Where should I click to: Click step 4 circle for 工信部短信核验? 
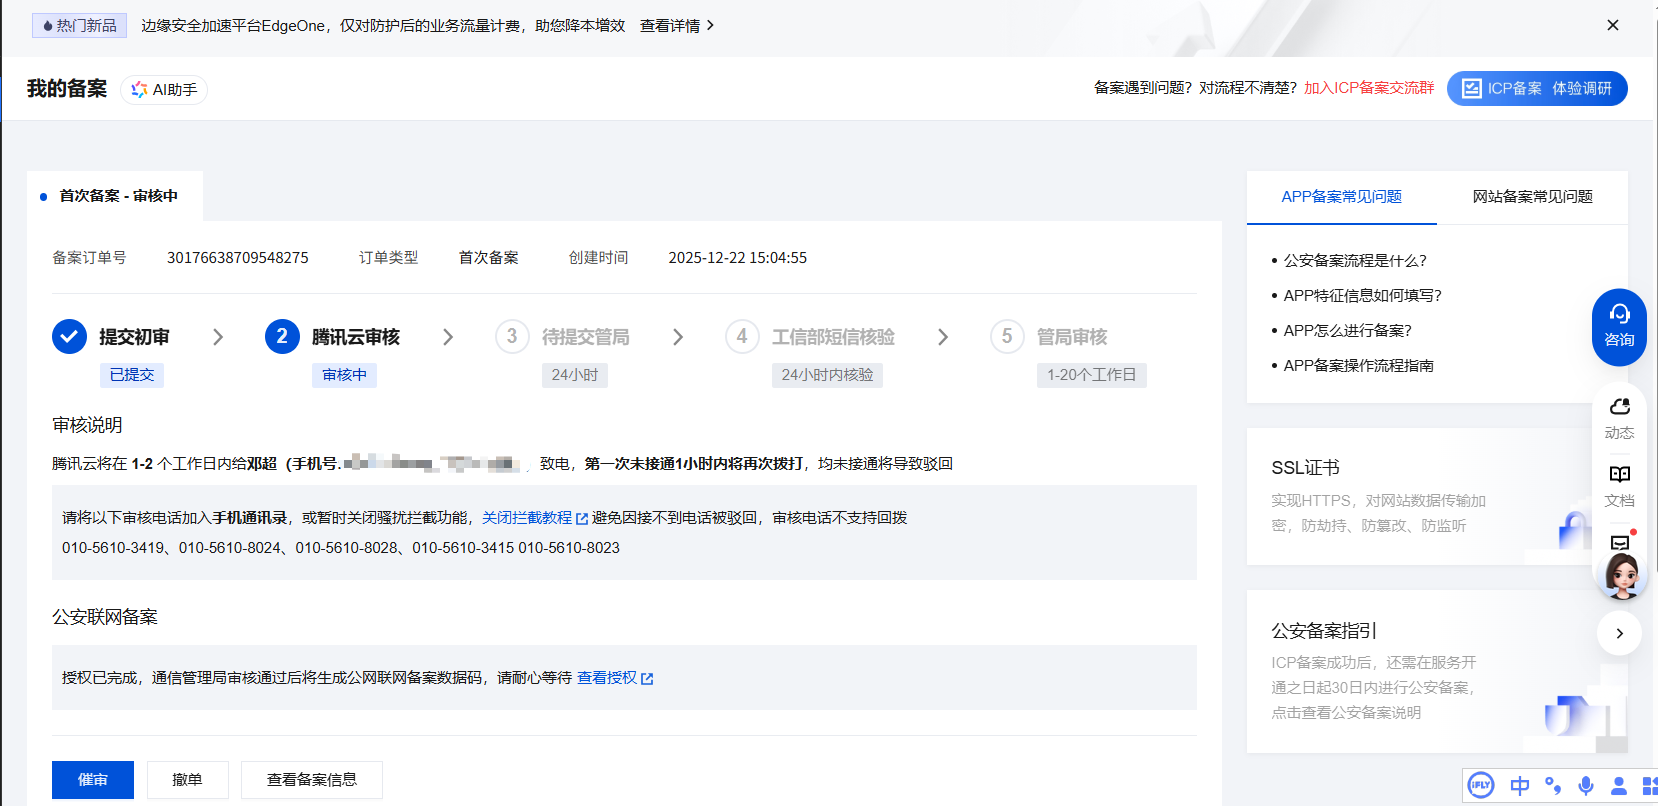(x=742, y=337)
